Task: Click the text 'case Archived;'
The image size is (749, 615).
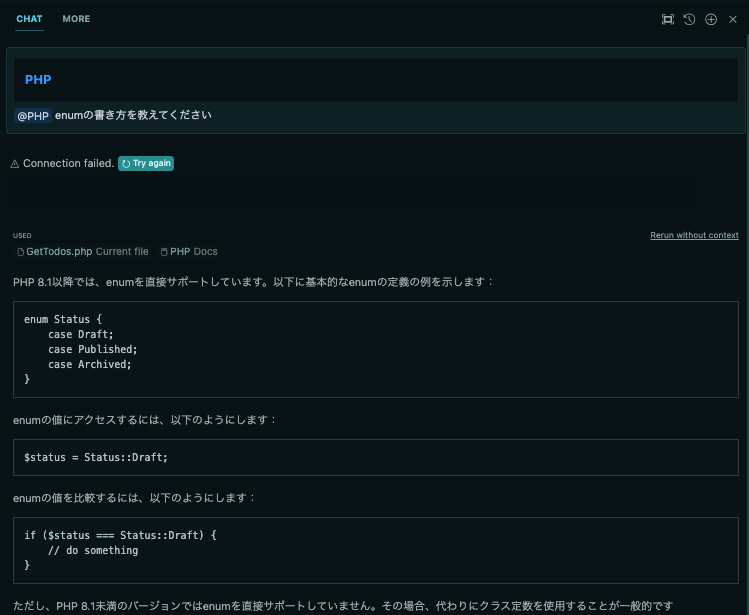Action: 89,365
